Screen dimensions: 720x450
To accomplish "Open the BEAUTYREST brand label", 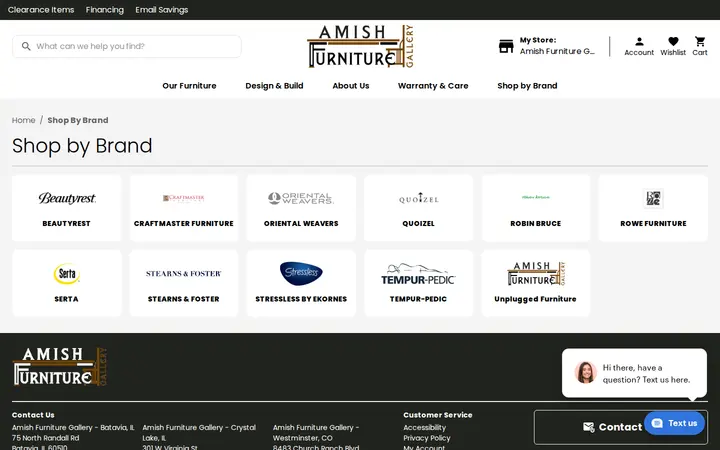I will [67, 224].
